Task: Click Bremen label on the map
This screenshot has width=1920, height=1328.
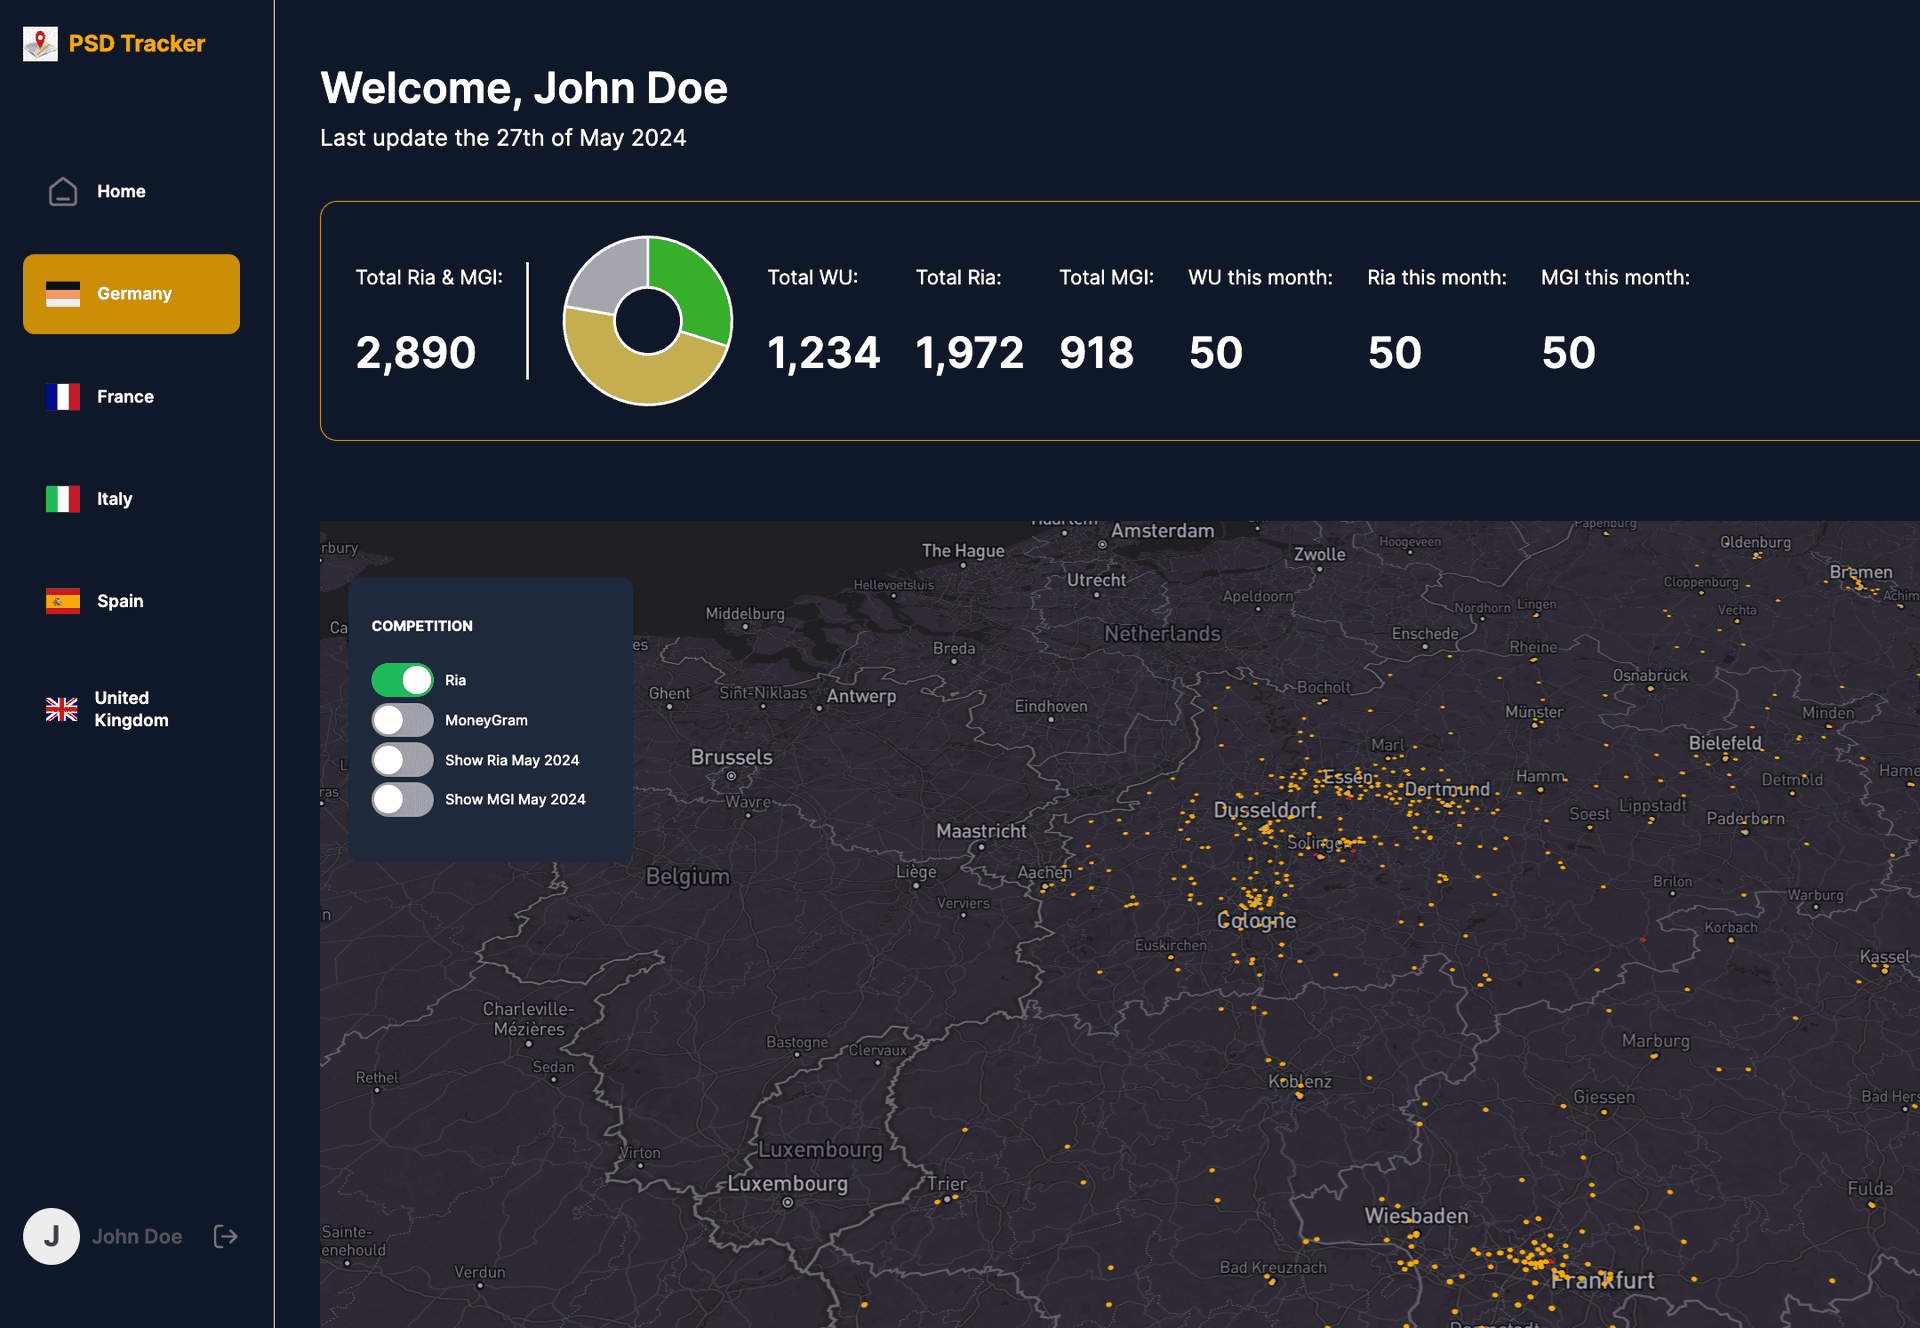Action: 1861,572
